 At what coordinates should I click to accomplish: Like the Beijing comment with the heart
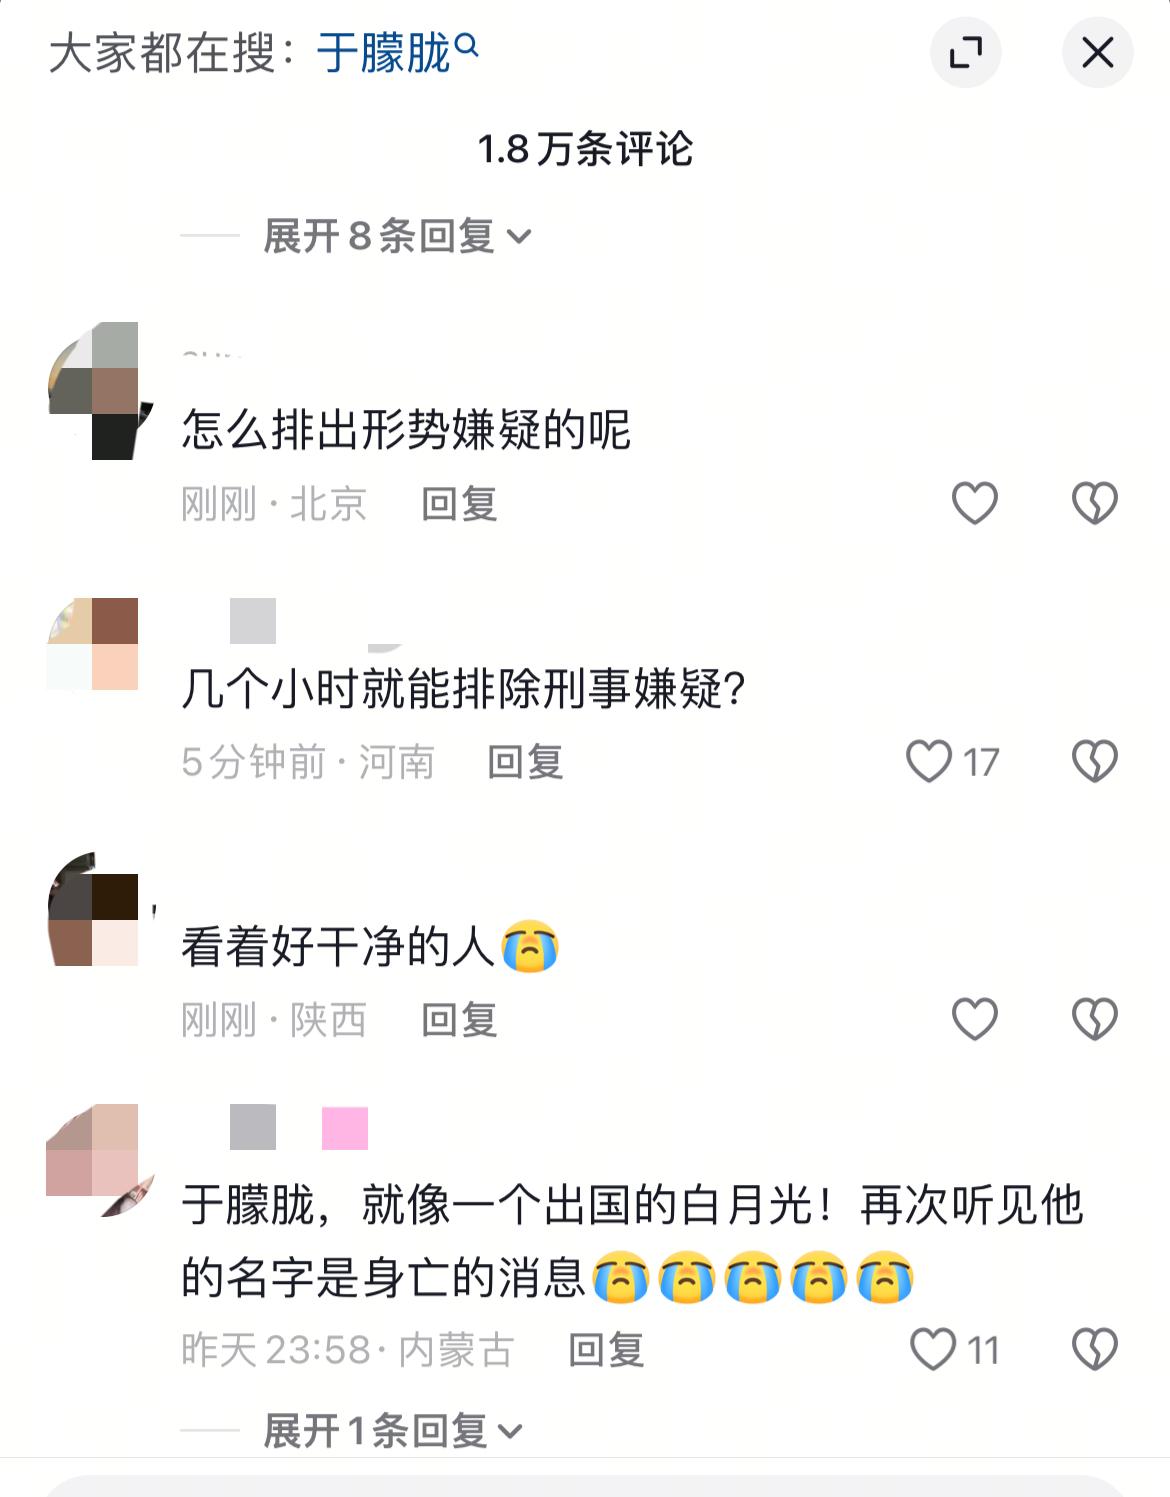974,502
